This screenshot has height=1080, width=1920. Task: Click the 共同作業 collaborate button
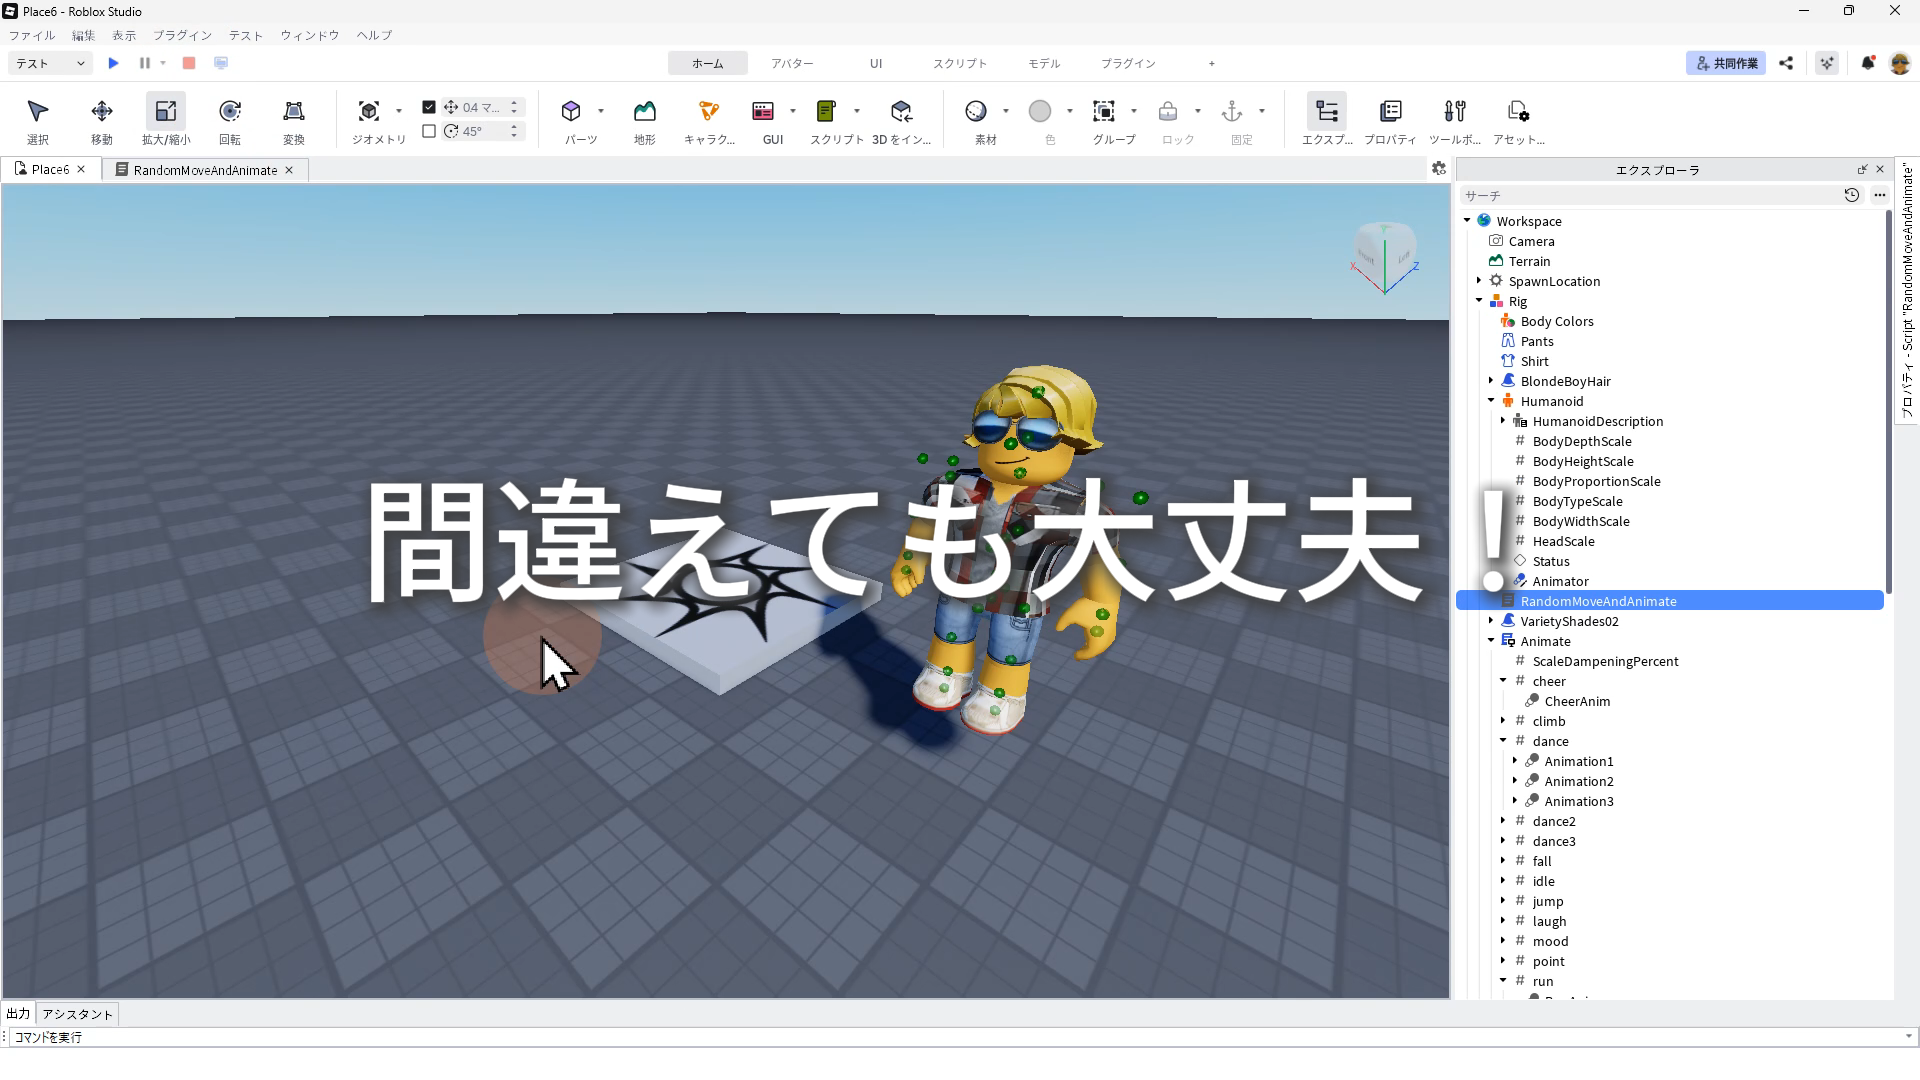pyautogui.click(x=1726, y=63)
